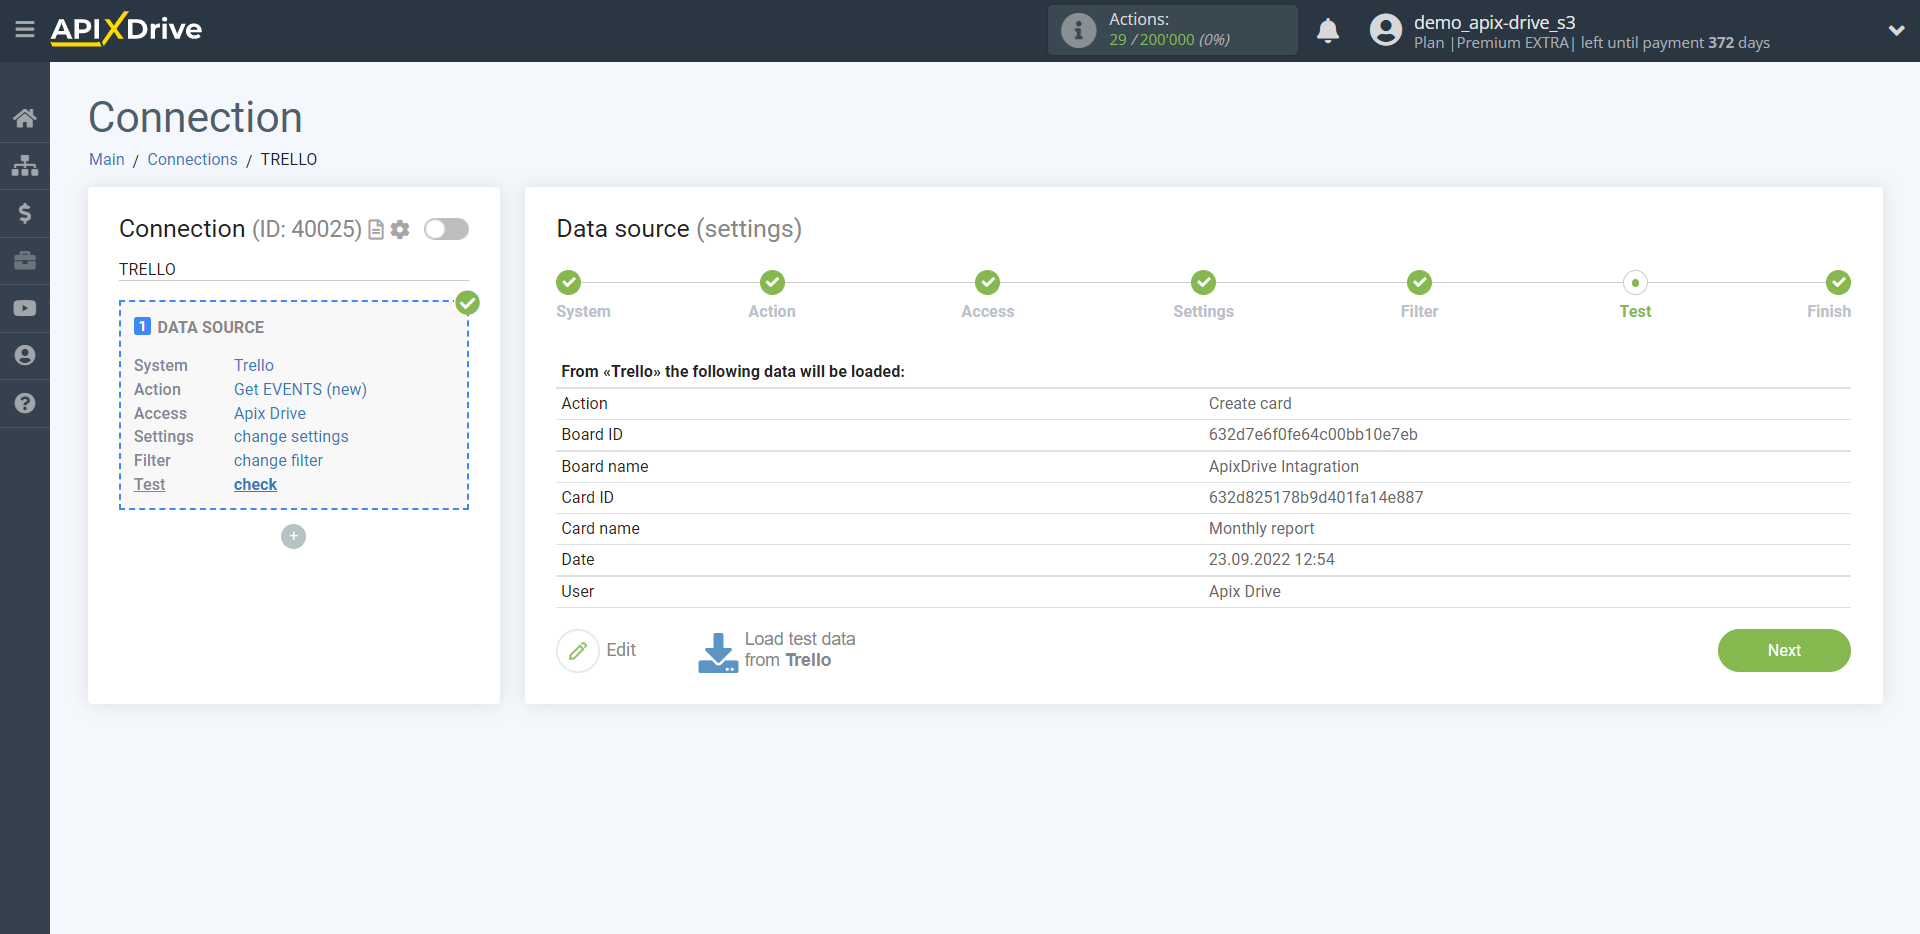Click the Edit label text

(x=621, y=650)
